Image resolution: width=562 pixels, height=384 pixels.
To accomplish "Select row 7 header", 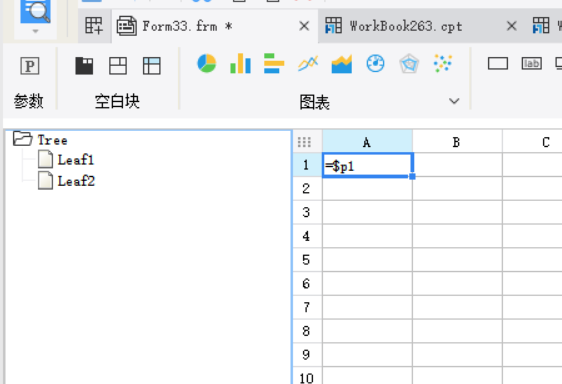I will [307, 307].
